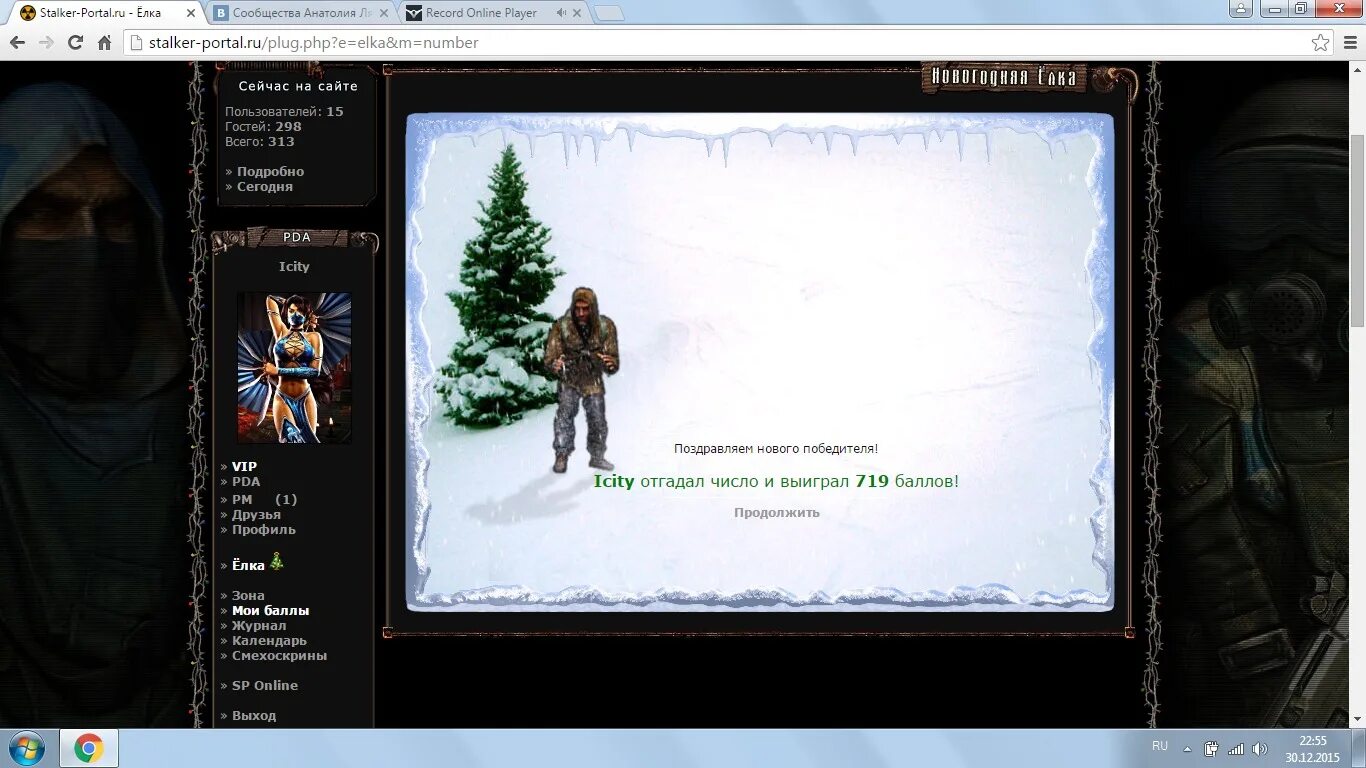Click the page document icon in address bar
Screen dimensions: 1366x768
click(137, 43)
